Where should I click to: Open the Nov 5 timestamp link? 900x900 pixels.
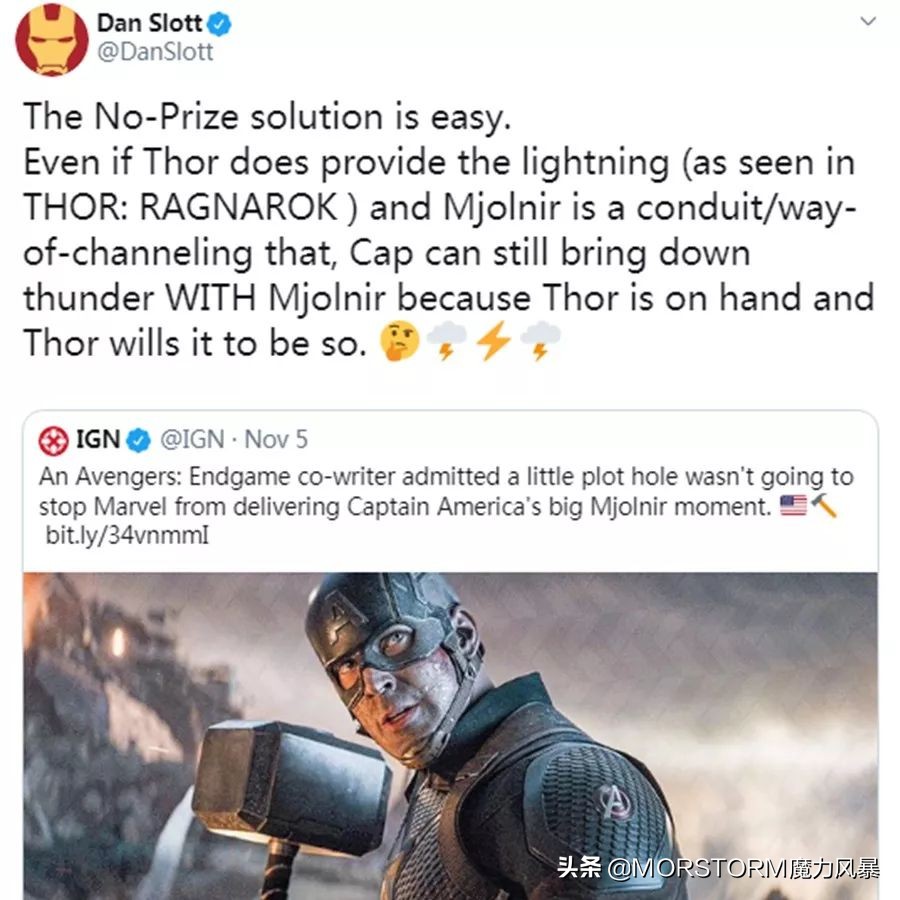click(x=276, y=440)
